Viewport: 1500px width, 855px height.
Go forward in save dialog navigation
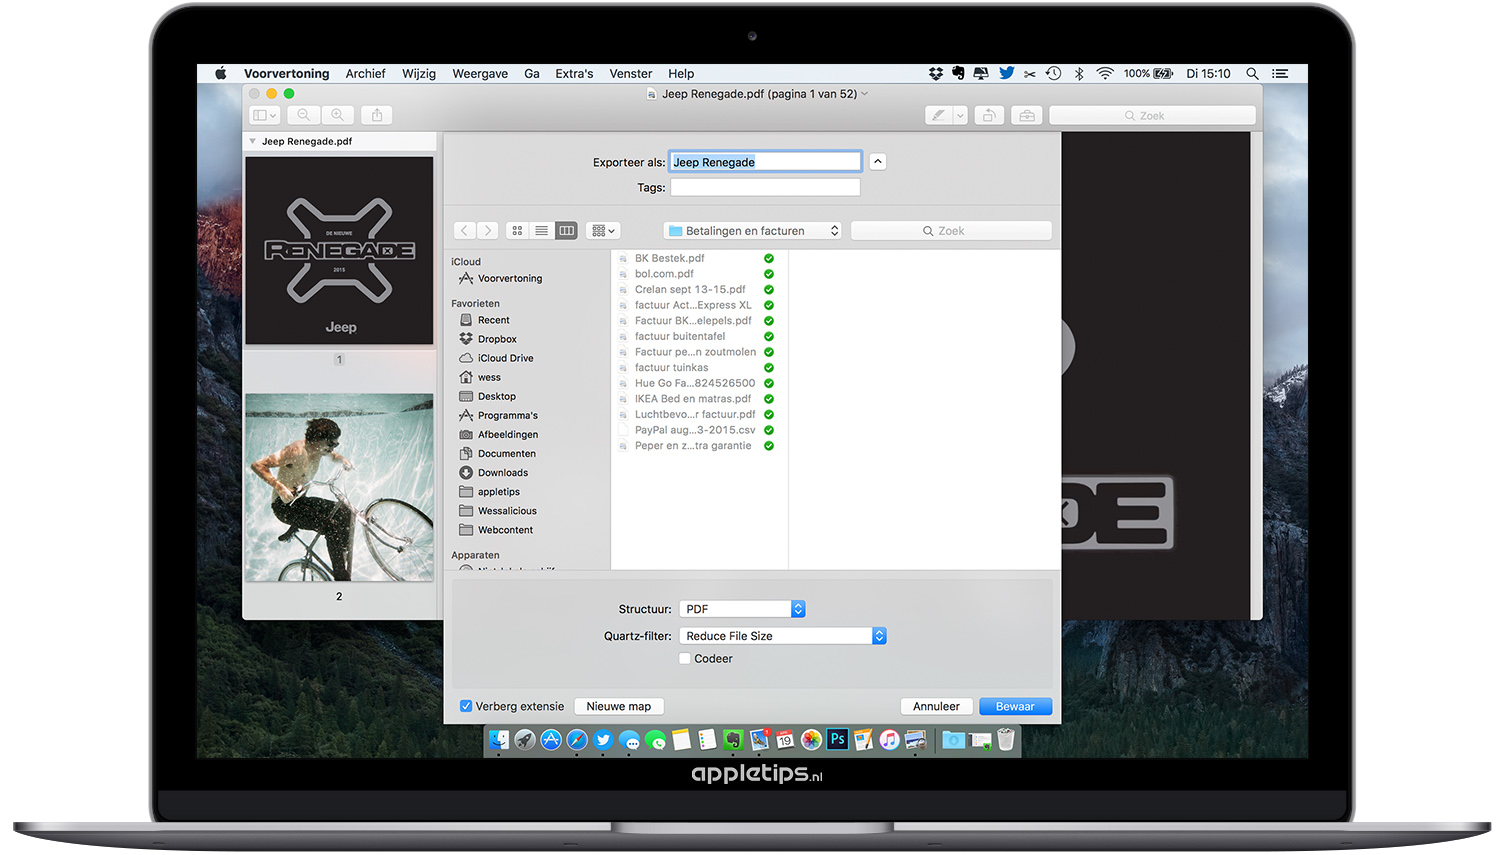(x=488, y=231)
